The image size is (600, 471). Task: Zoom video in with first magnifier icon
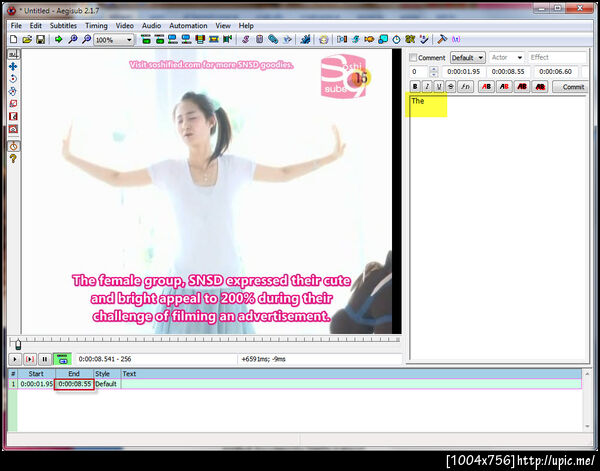pos(72,39)
